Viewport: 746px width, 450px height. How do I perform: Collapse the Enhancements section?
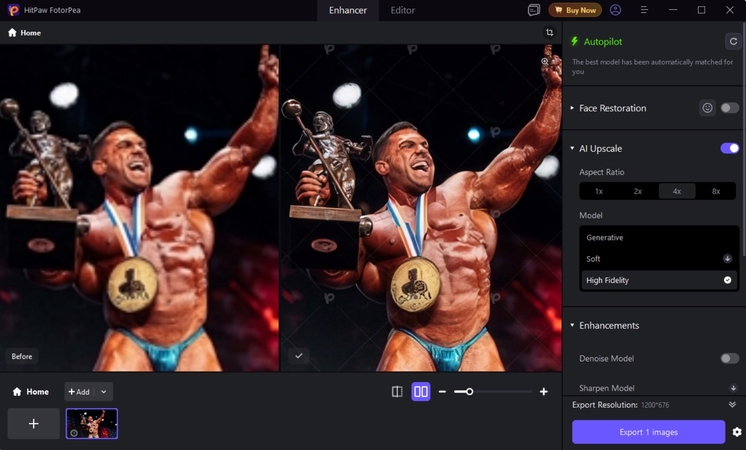coord(572,325)
